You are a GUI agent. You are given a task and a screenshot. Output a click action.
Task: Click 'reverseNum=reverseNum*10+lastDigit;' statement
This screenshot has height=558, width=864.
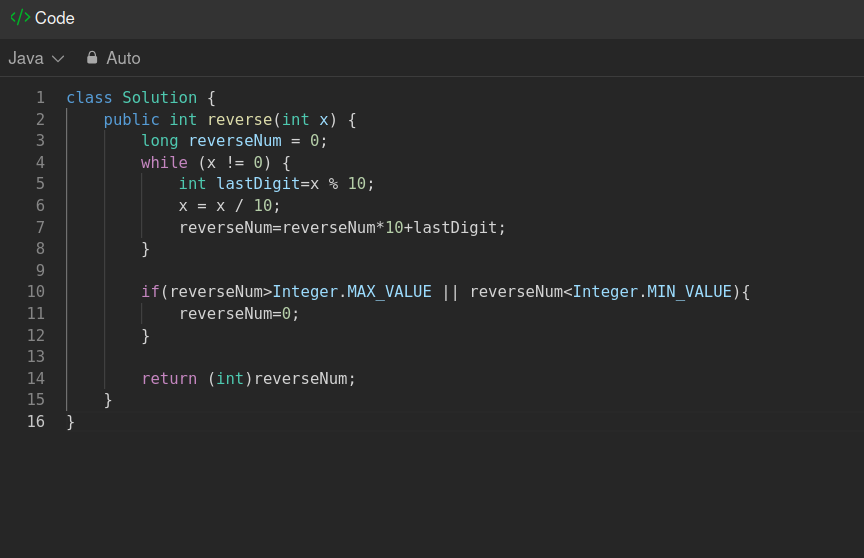point(342,227)
